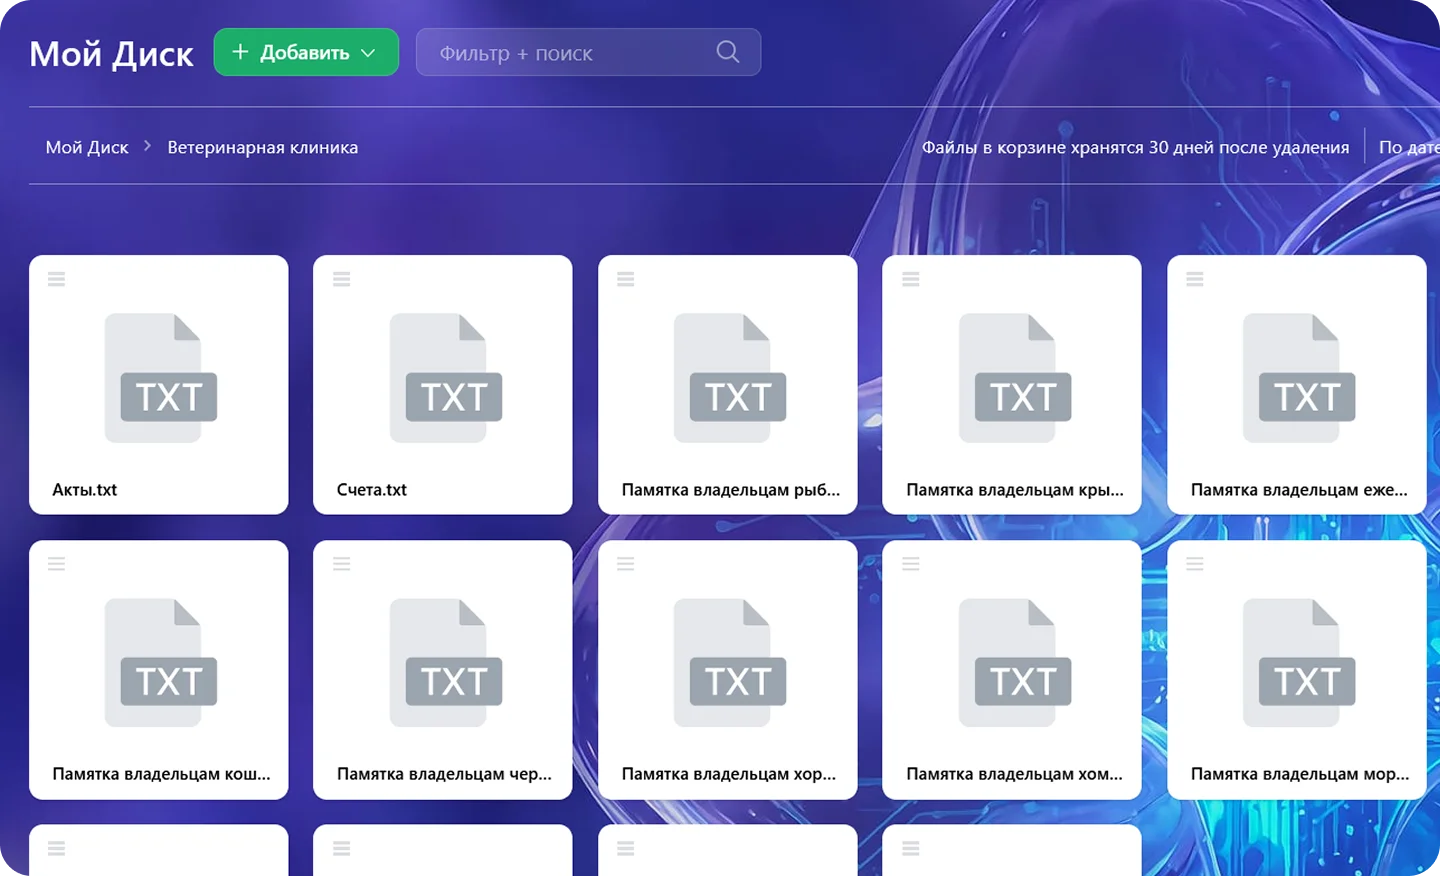Click the search magnifier icon
This screenshot has height=876, width=1440.
[728, 52]
